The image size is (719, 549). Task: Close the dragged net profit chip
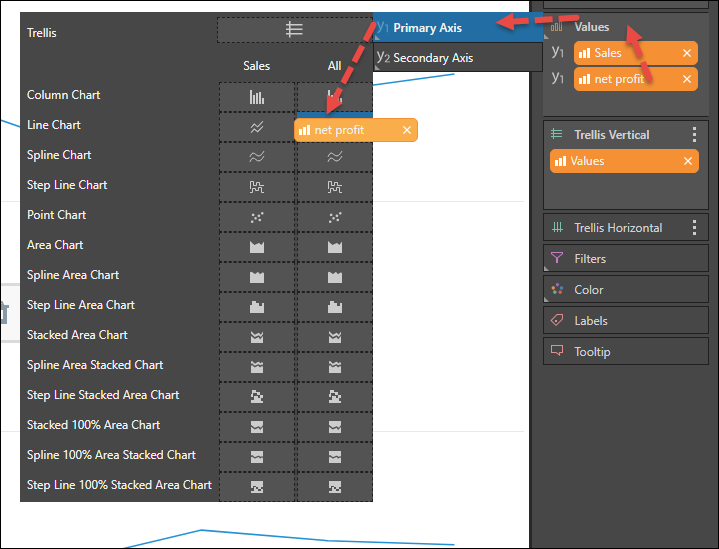pyautogui.click(x=407, y=130)
